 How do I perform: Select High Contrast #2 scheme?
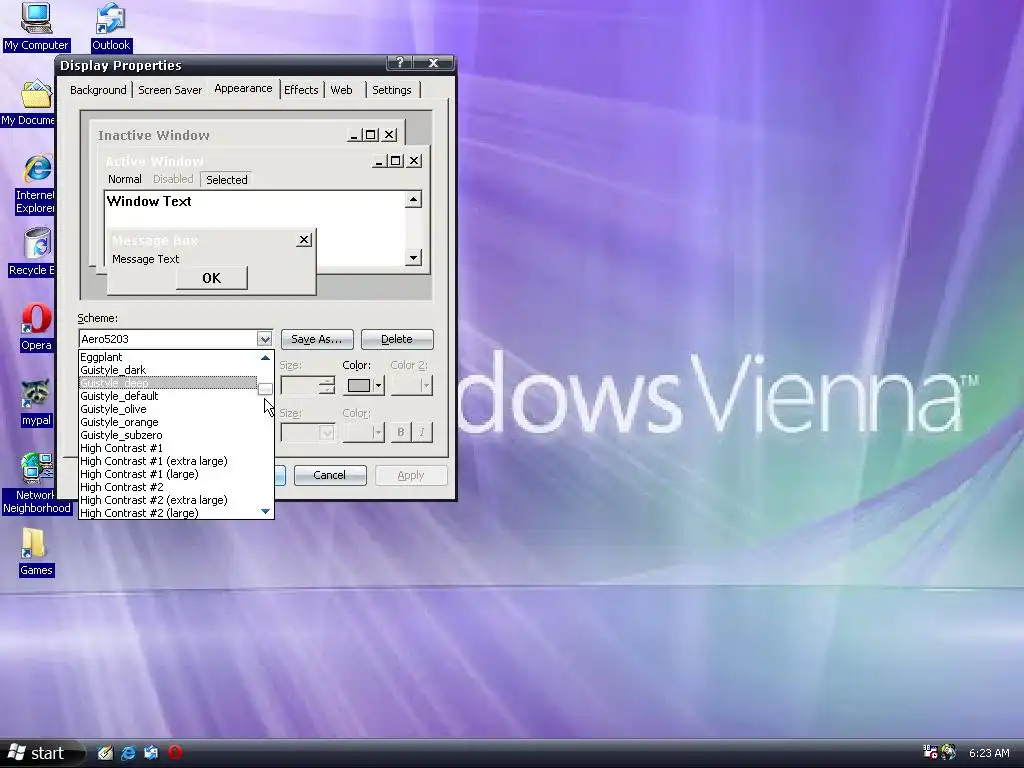pyautogui.click(x=168, y=488)
